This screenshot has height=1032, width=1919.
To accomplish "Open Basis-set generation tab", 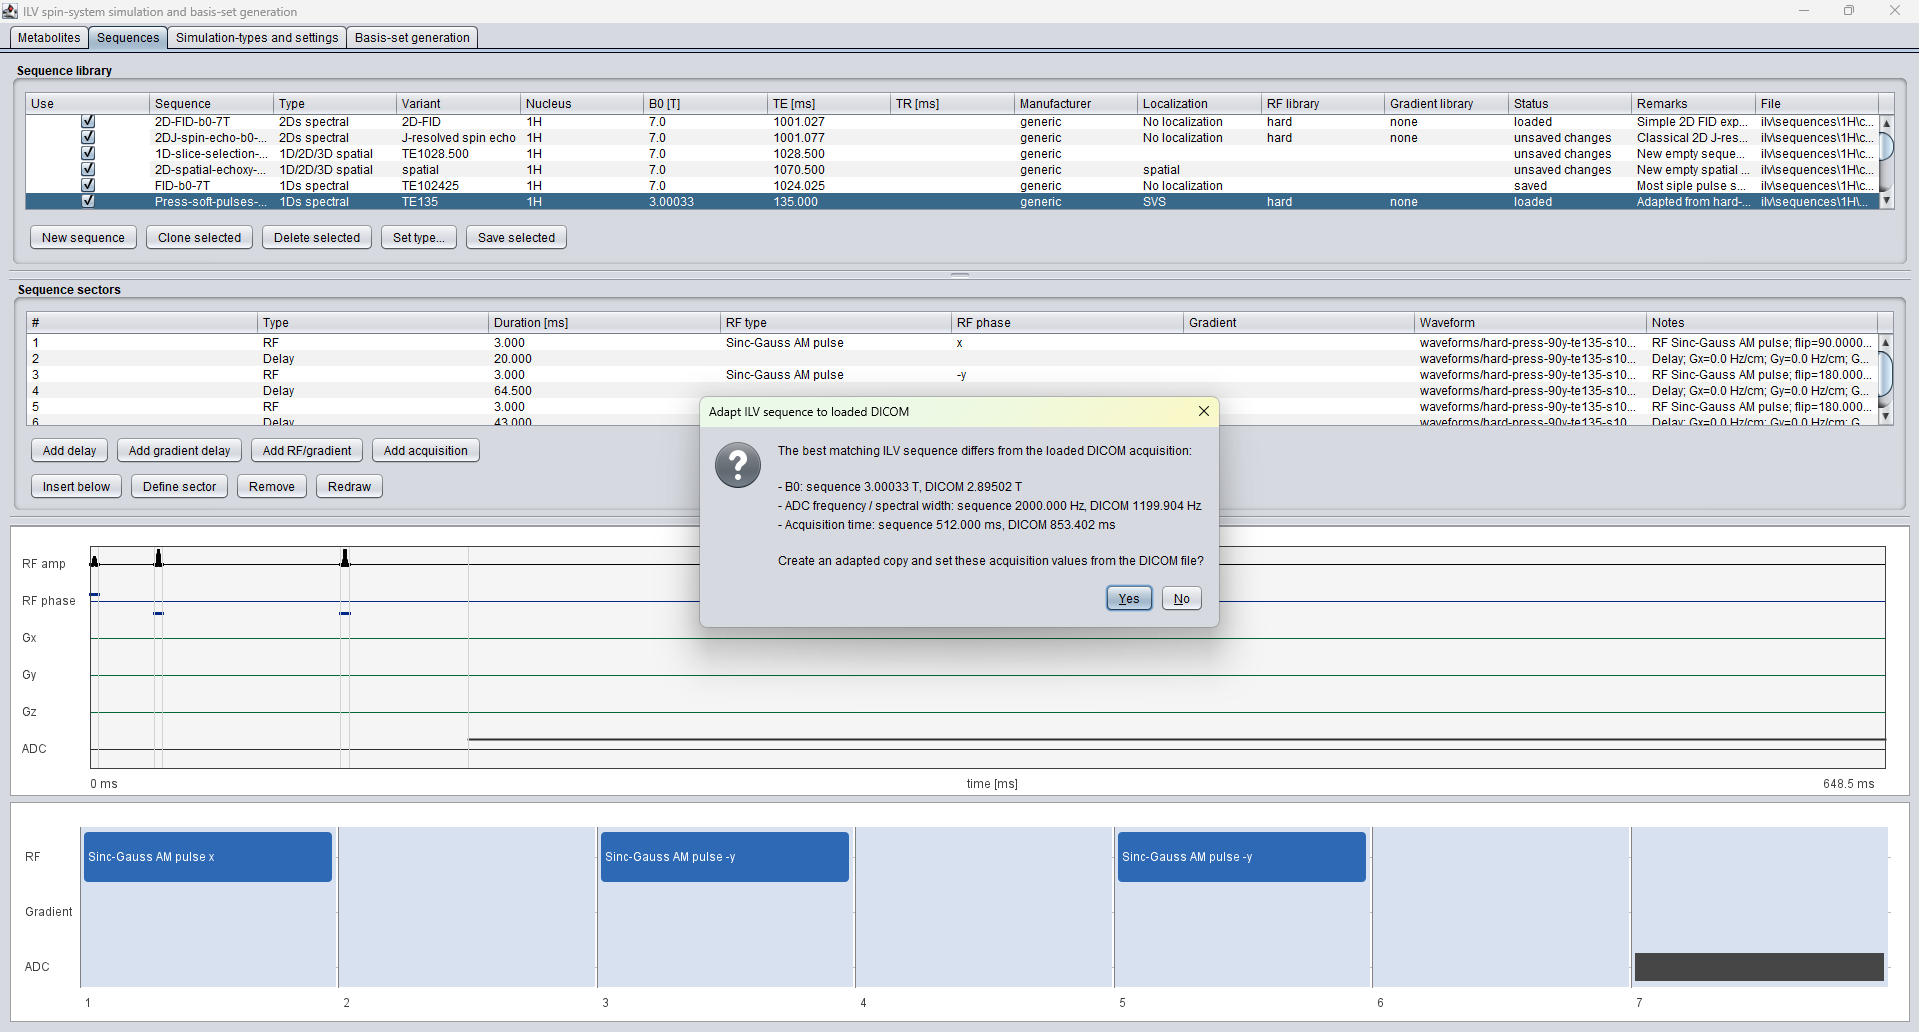I will [x=412, y=38].
